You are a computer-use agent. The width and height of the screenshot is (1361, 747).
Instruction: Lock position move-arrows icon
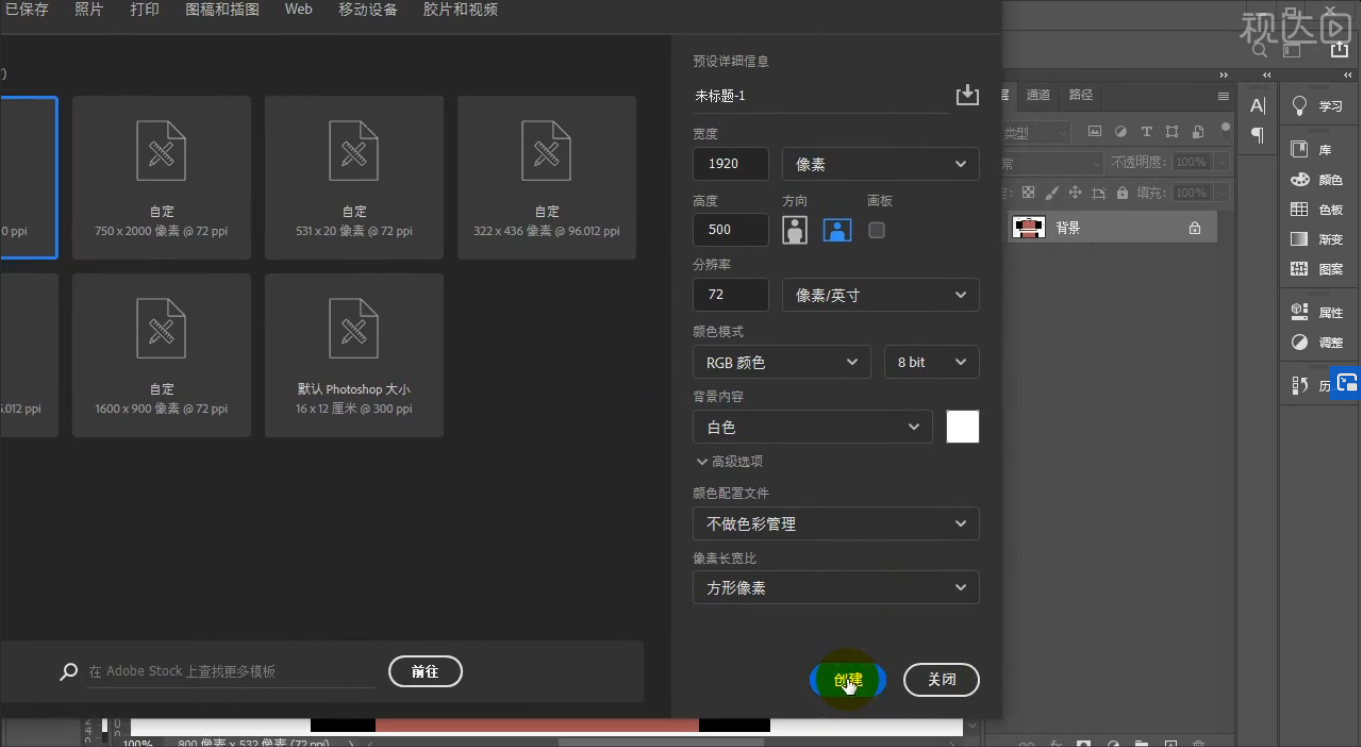[x=1075, y=193]
